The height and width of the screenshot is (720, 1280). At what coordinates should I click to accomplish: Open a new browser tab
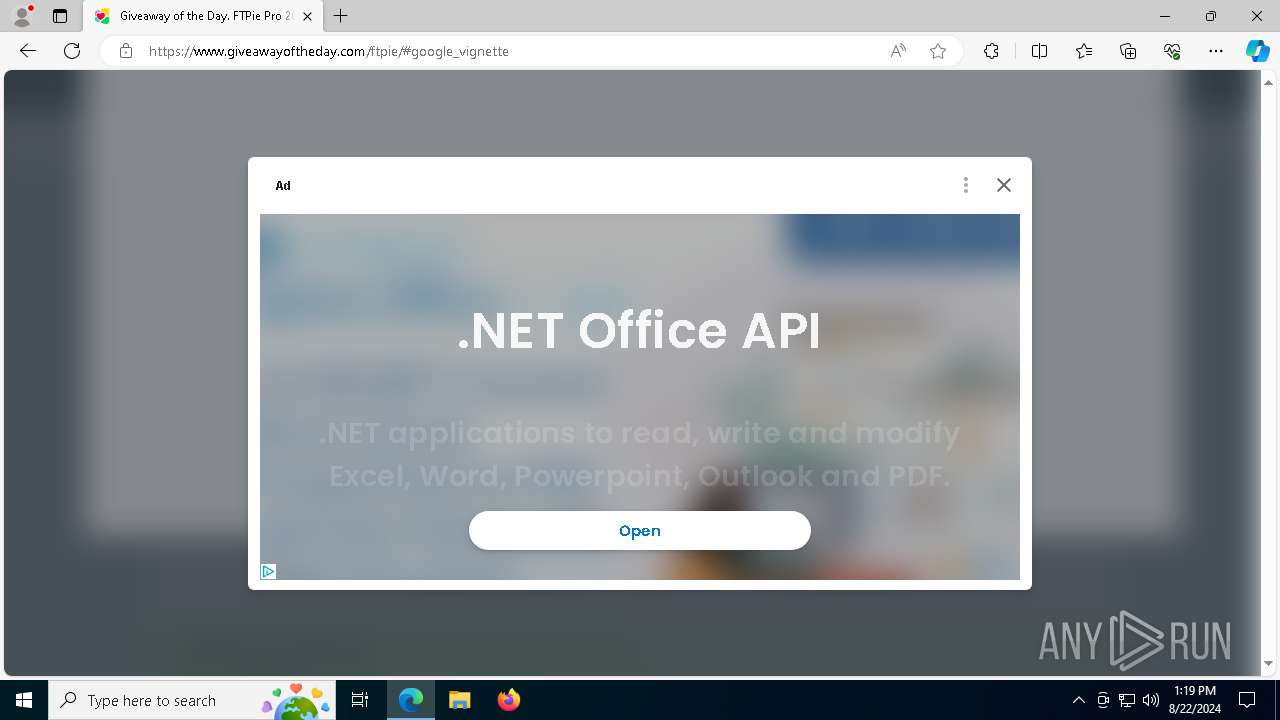pyautogui.click(x=341, y=16)
